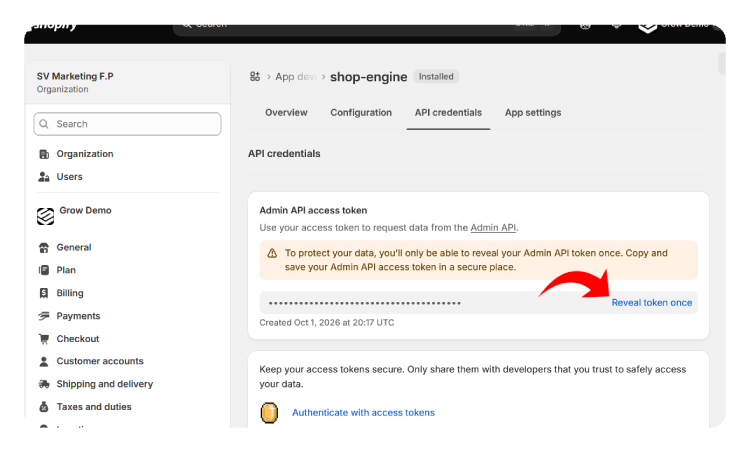Screen dimensions: 750x452
Task: Open Authenticate with access tokens link
Action: click(x=364, y=413)
